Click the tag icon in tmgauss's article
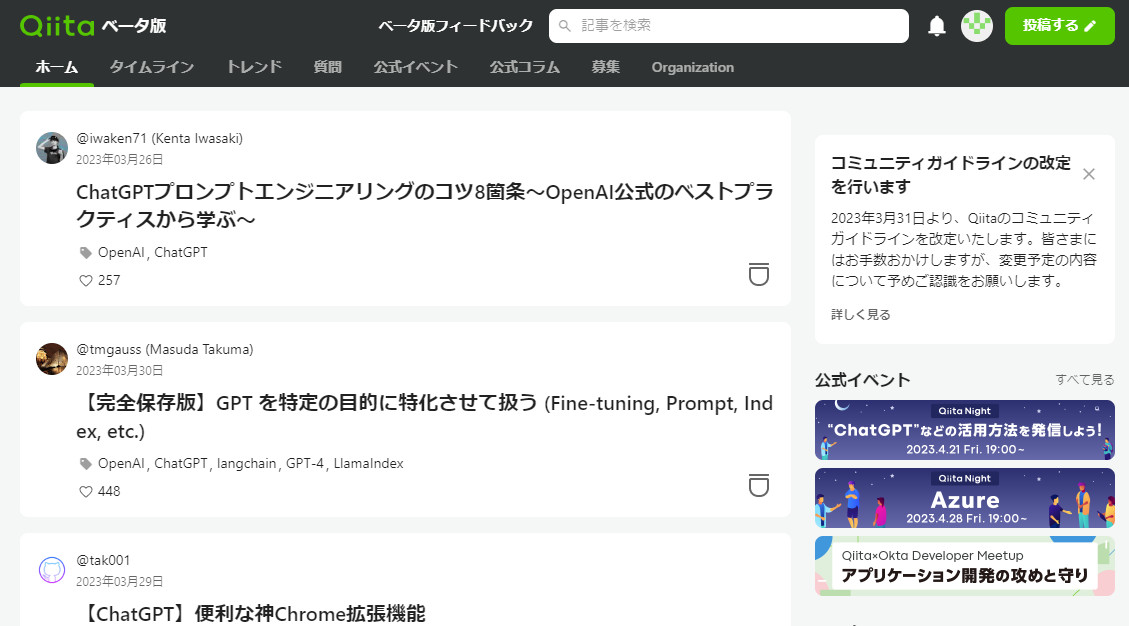Viewport: 1129px width, 626px height. click(x=86, y=464)
